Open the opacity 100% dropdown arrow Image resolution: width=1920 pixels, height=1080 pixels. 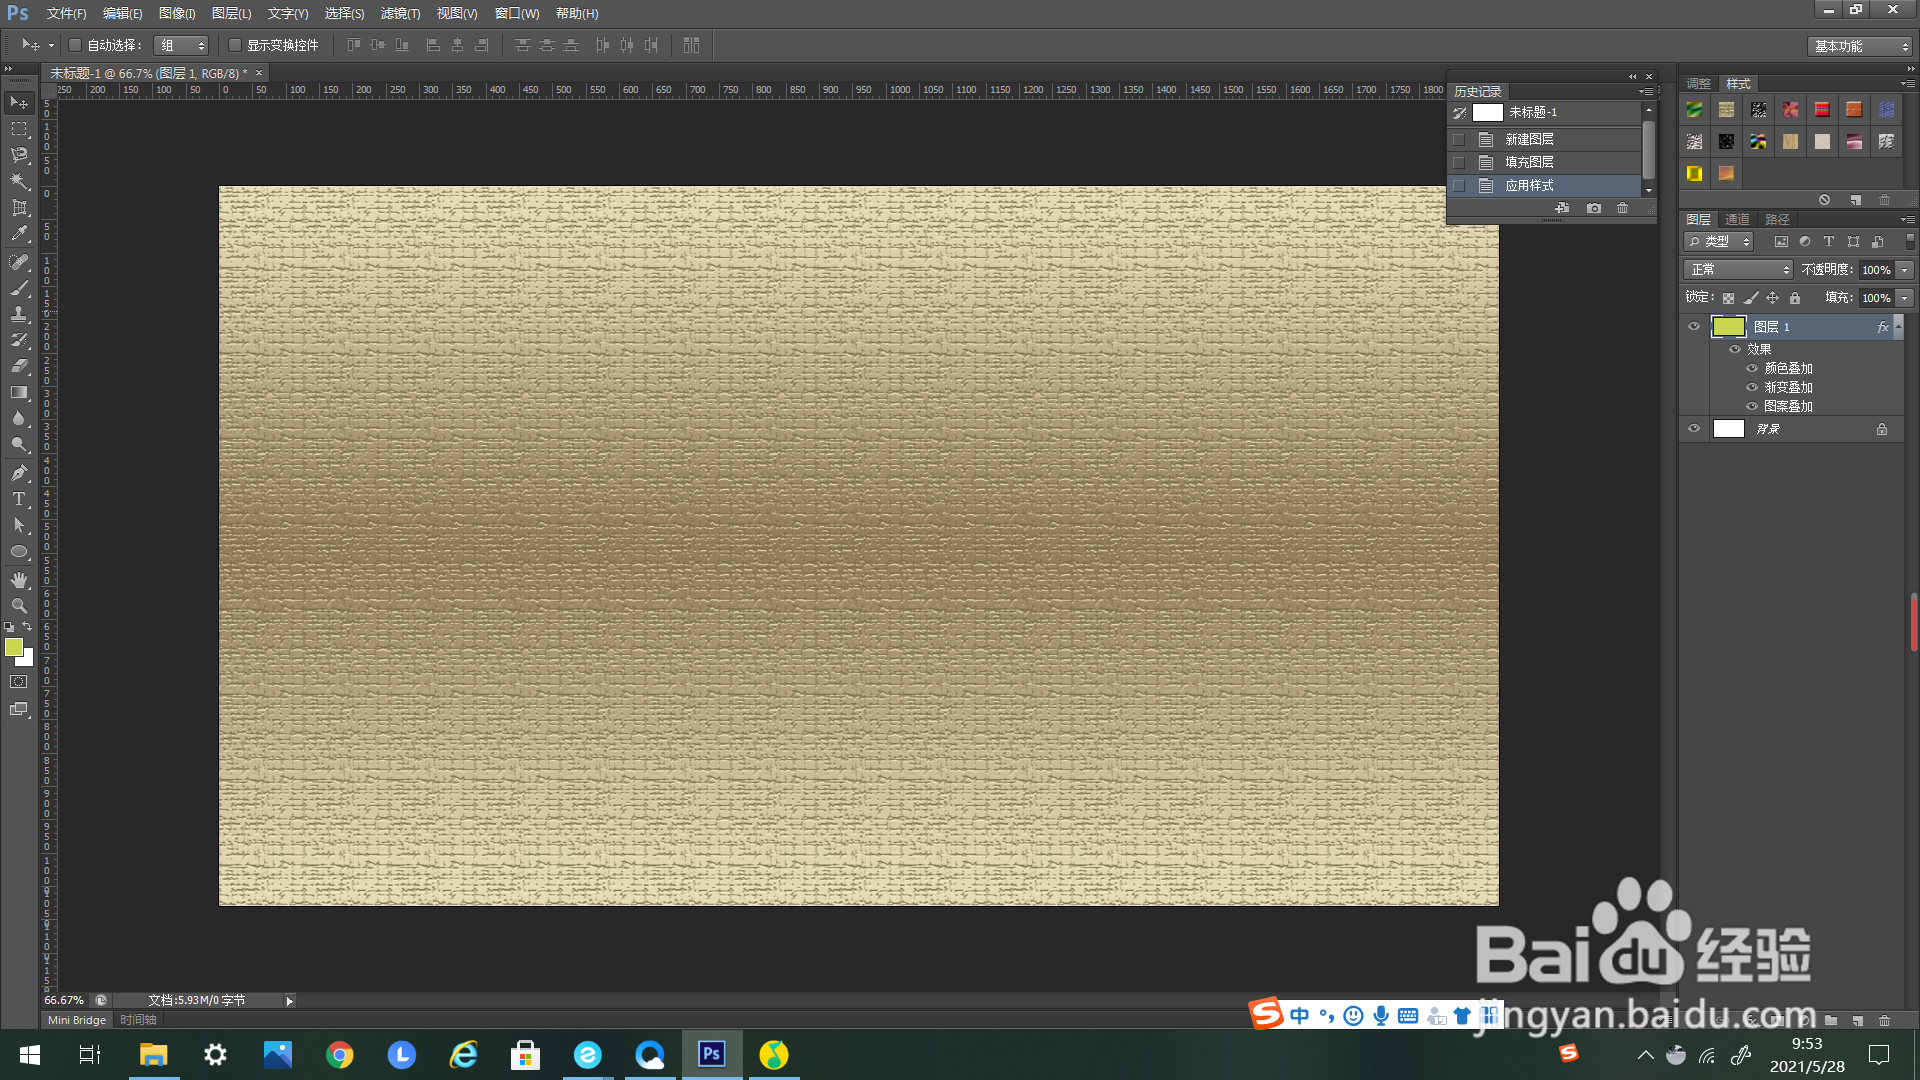pos(1905,270)
